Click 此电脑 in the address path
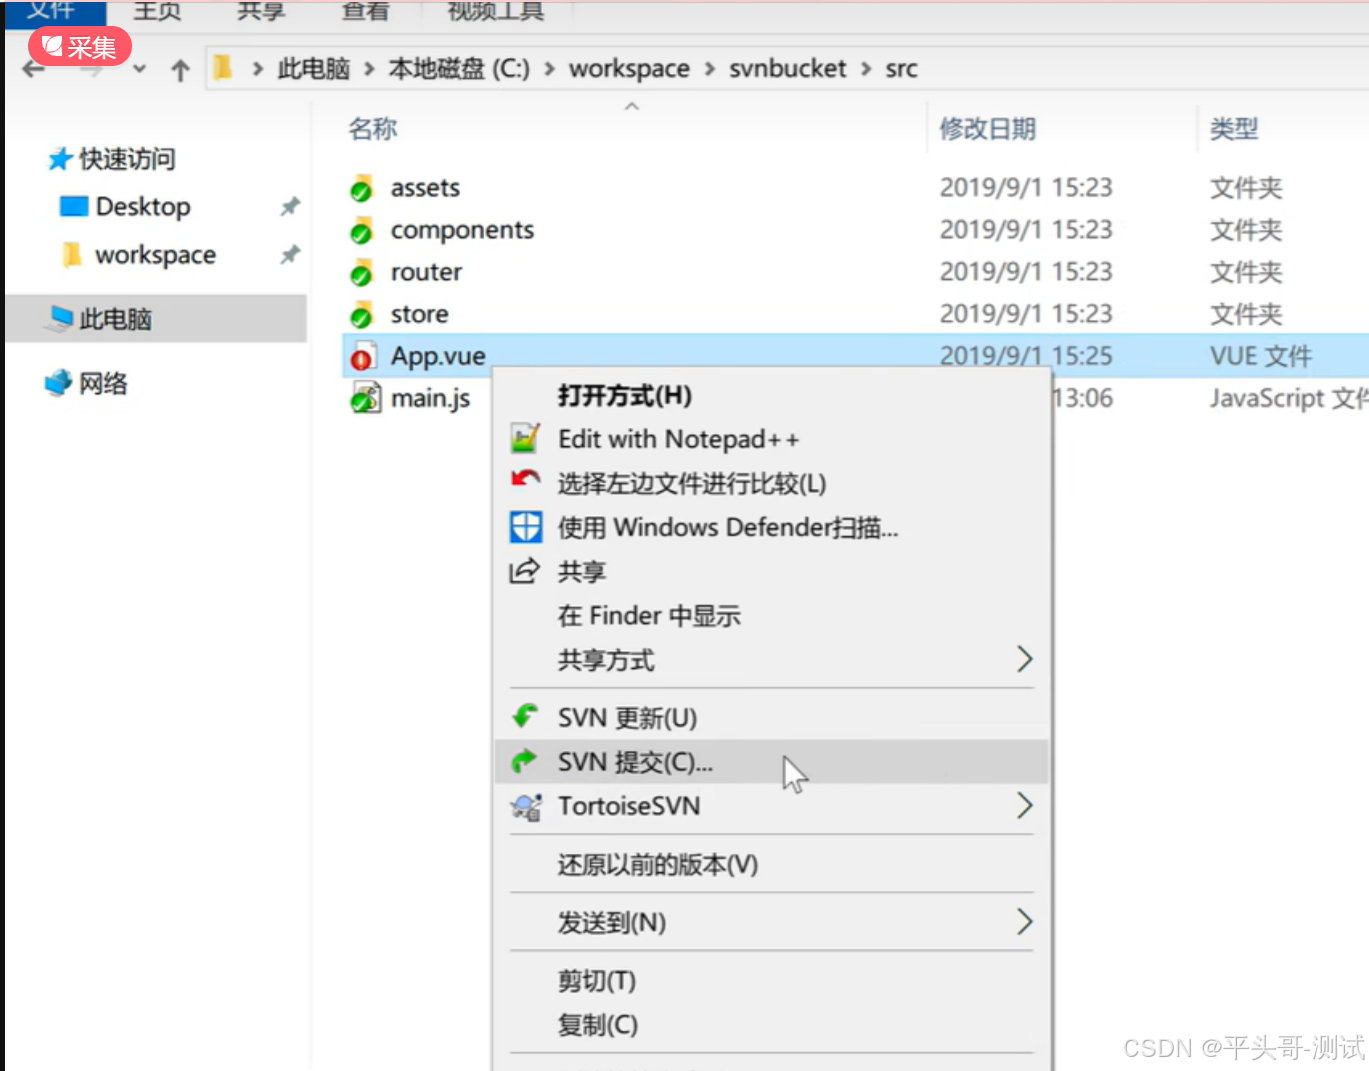The height and width of the screenshot is (1071, 1369). pyautogui.click(x=314, y=68)
